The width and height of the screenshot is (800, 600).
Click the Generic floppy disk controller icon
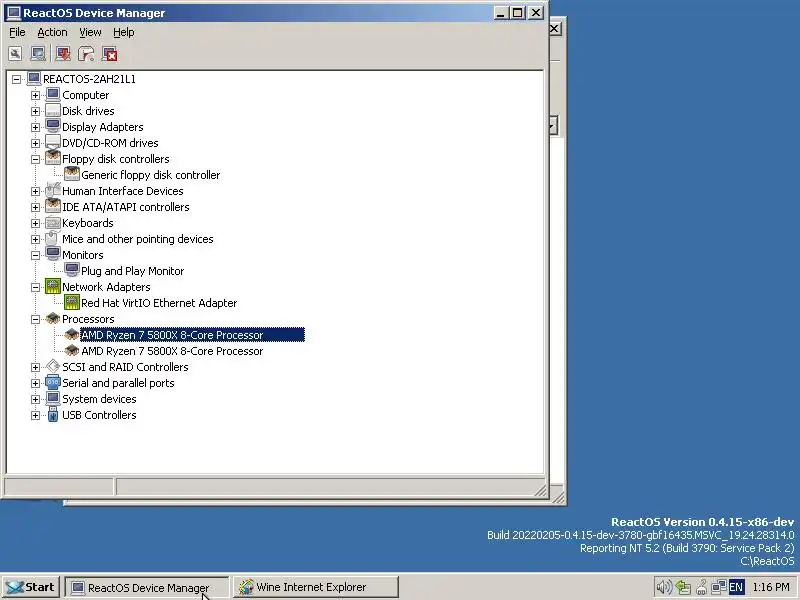tap(72, 174)
